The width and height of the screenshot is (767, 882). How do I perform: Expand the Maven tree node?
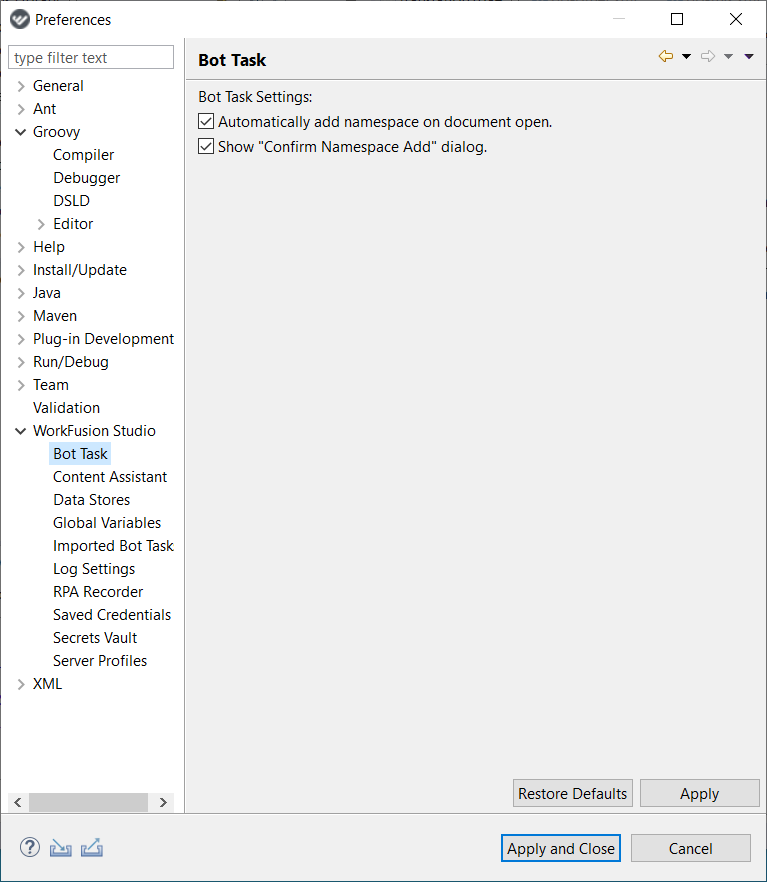(x=21, y=317)
